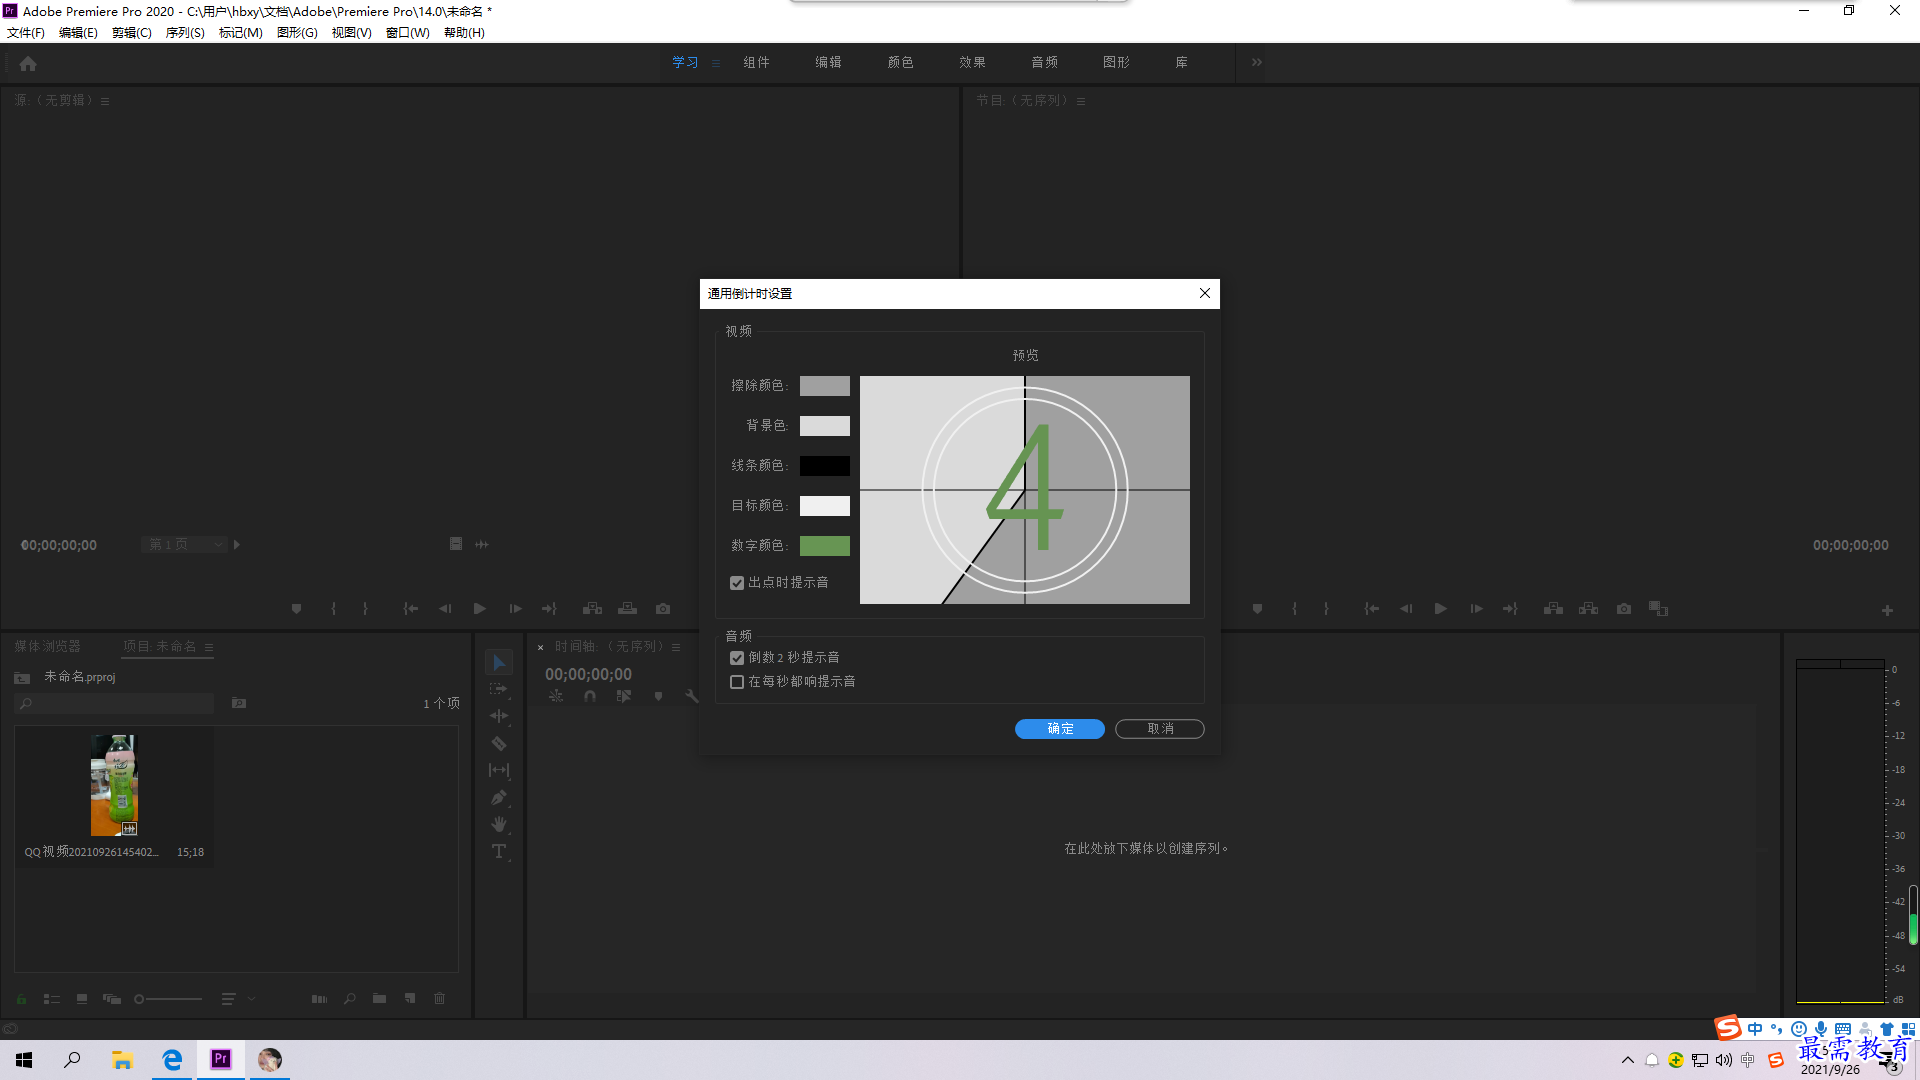The width and height of the screenshot is (1920, 1080).
Task: Click find-by-folder icon beside project search
Action: (x=239, y=704)
